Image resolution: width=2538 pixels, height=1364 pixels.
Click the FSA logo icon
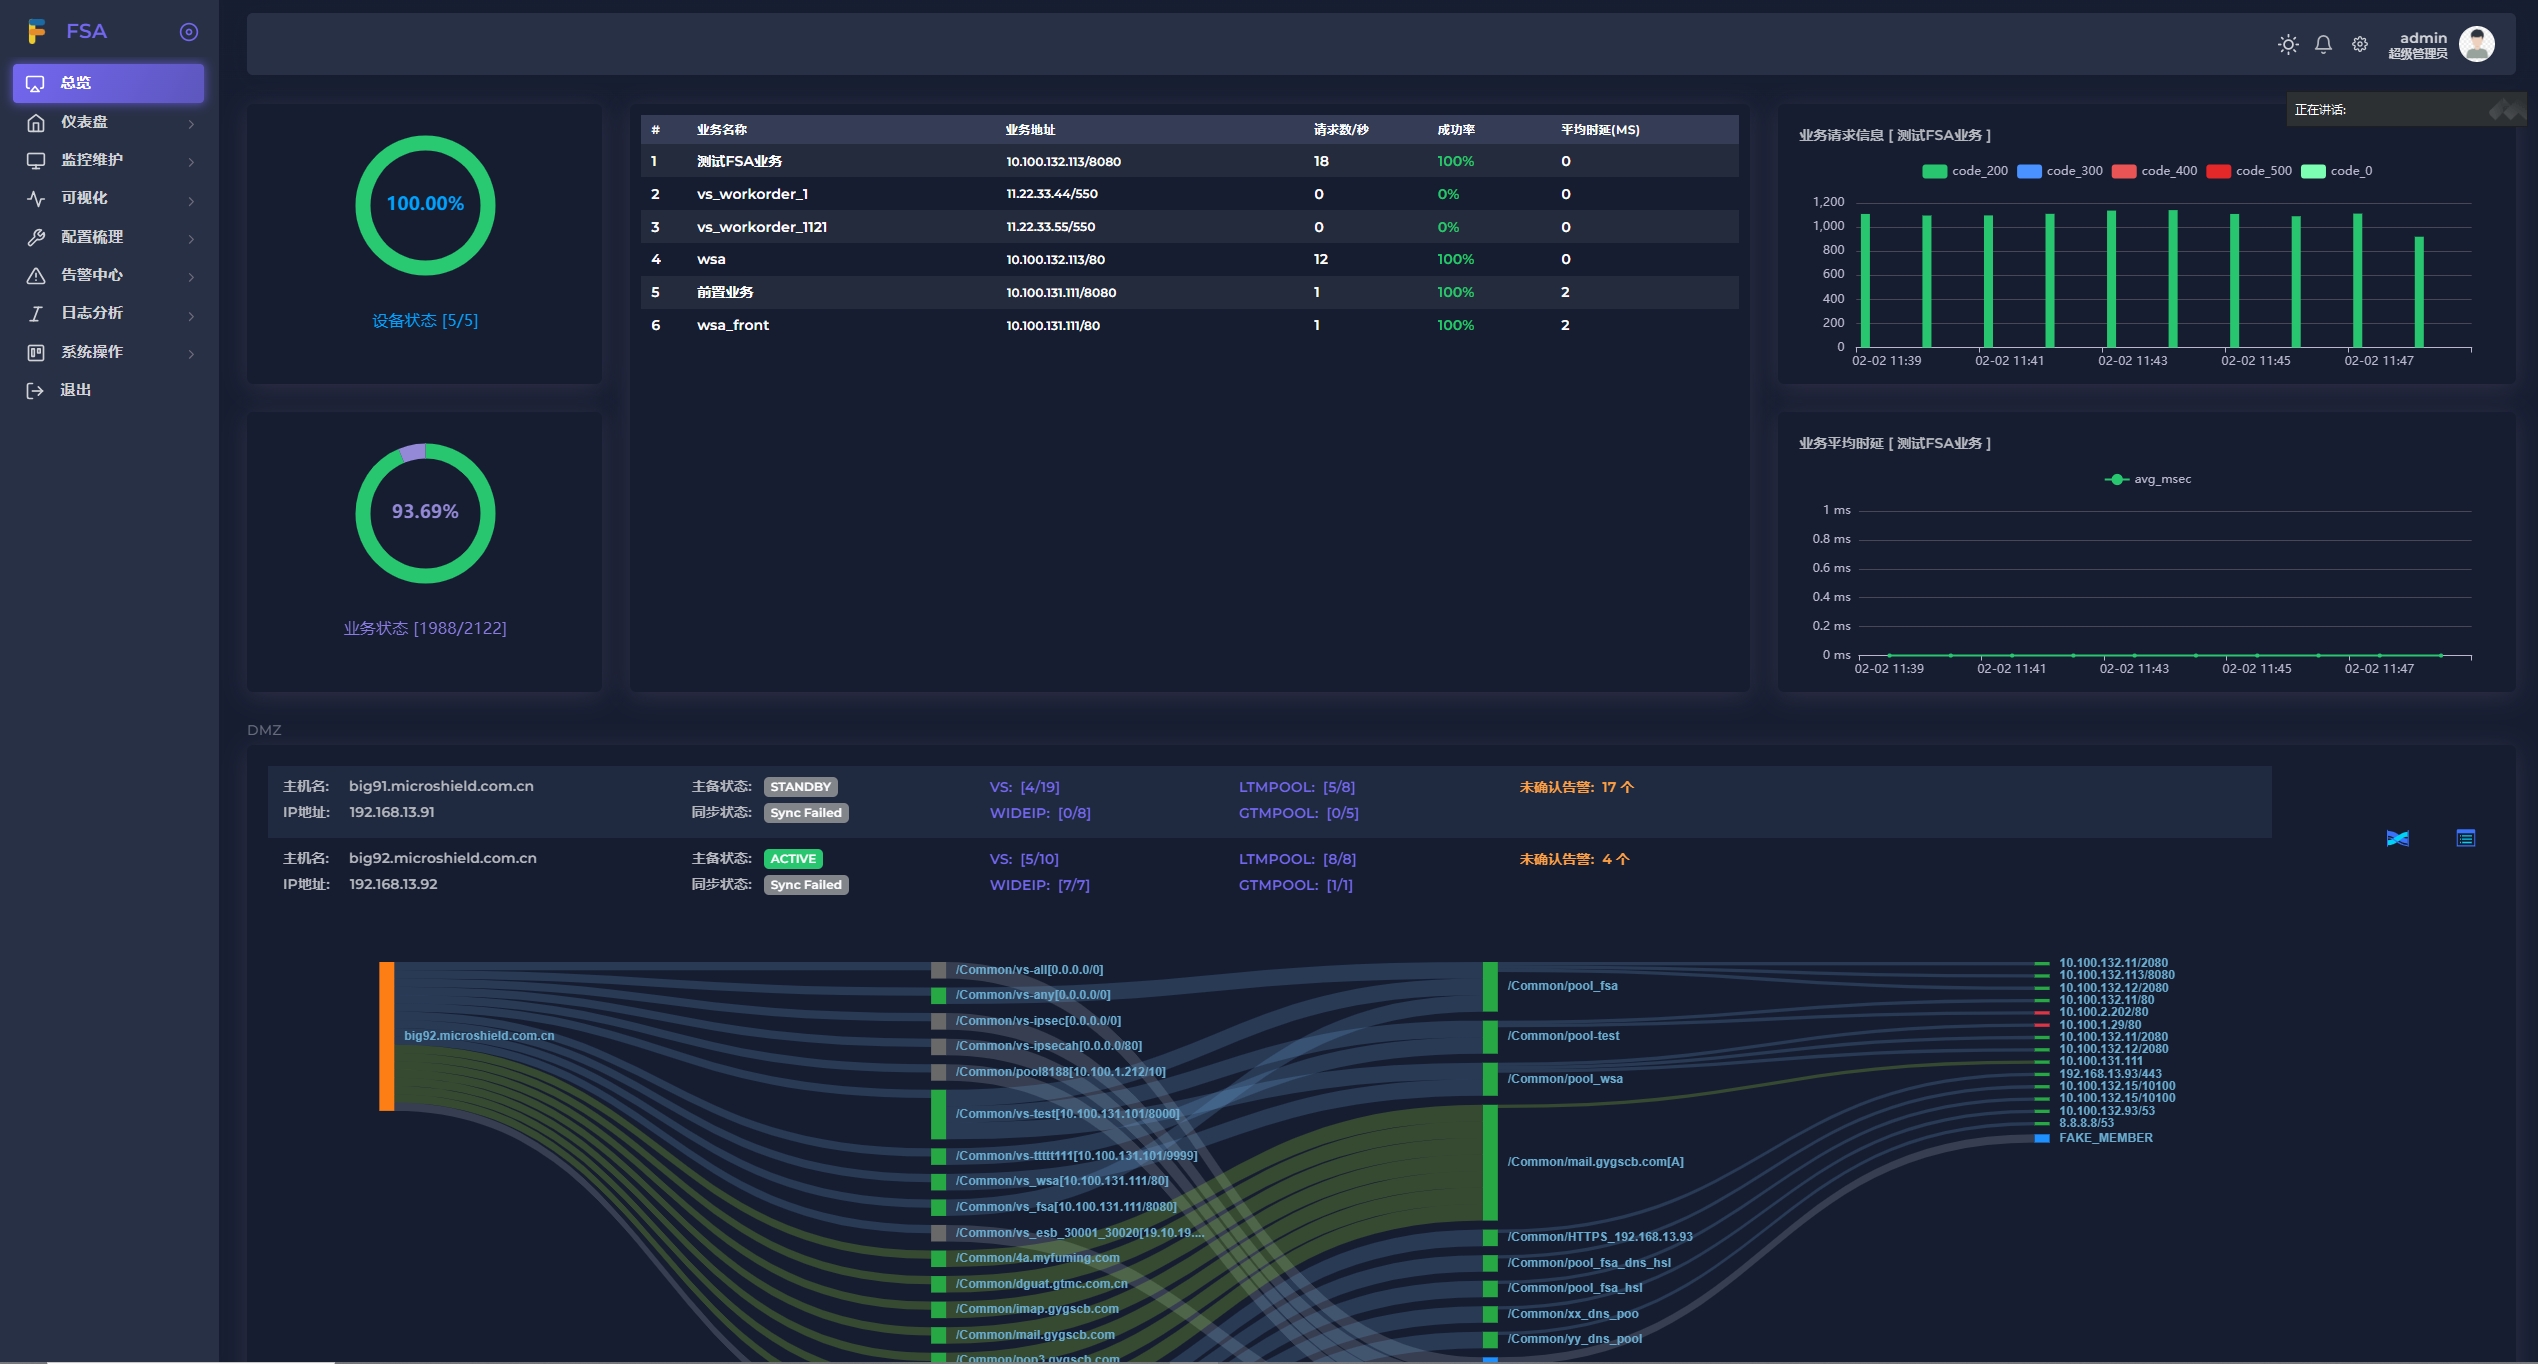[37, 32]
